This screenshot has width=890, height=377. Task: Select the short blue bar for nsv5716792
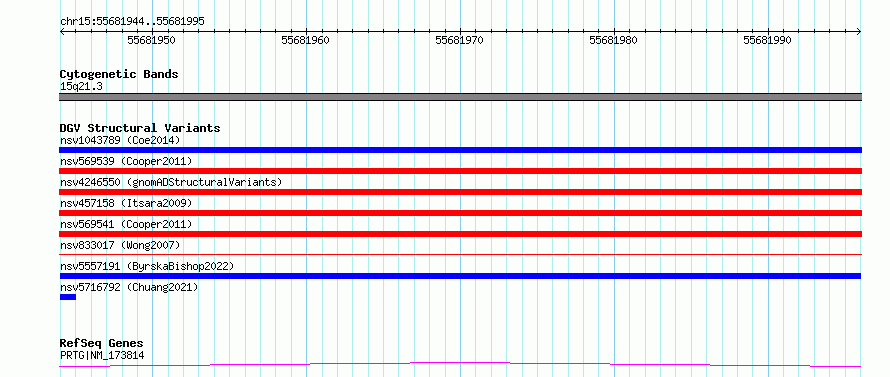click(68, 297)
